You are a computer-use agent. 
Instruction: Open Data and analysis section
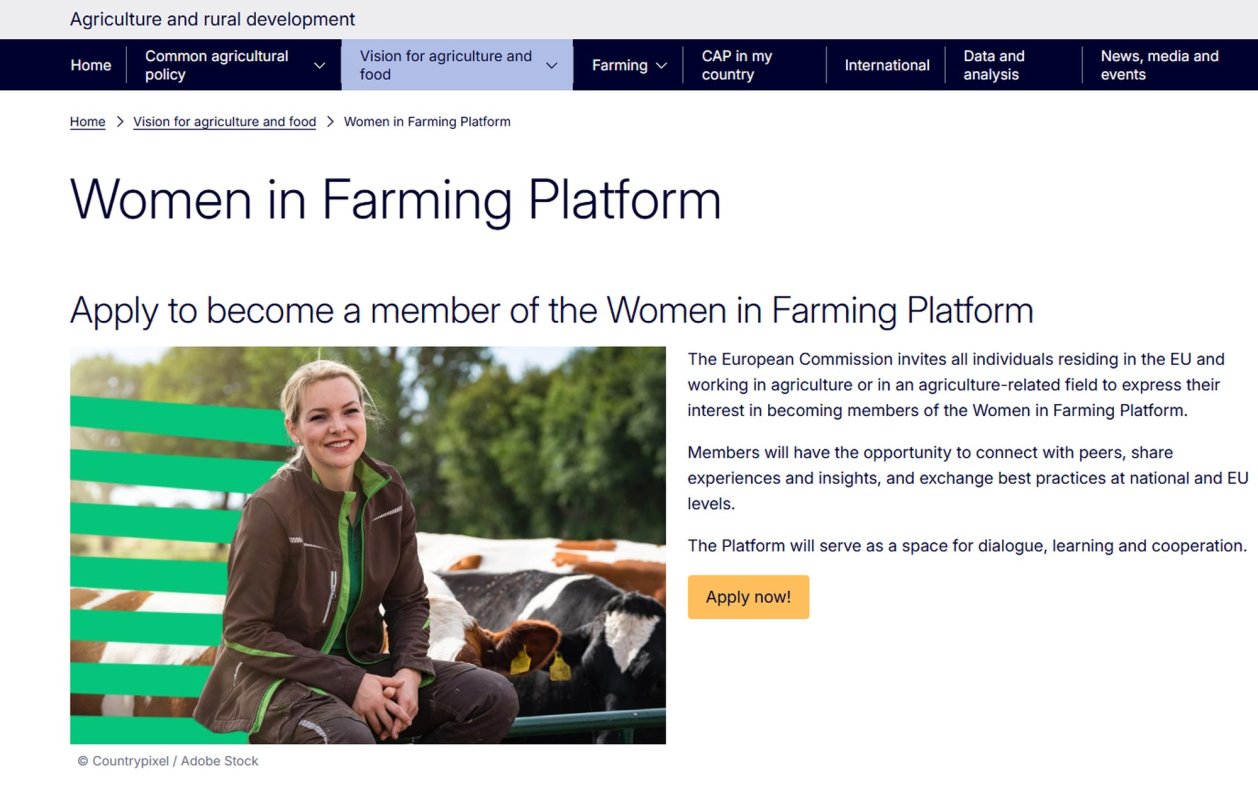(993, 65)
